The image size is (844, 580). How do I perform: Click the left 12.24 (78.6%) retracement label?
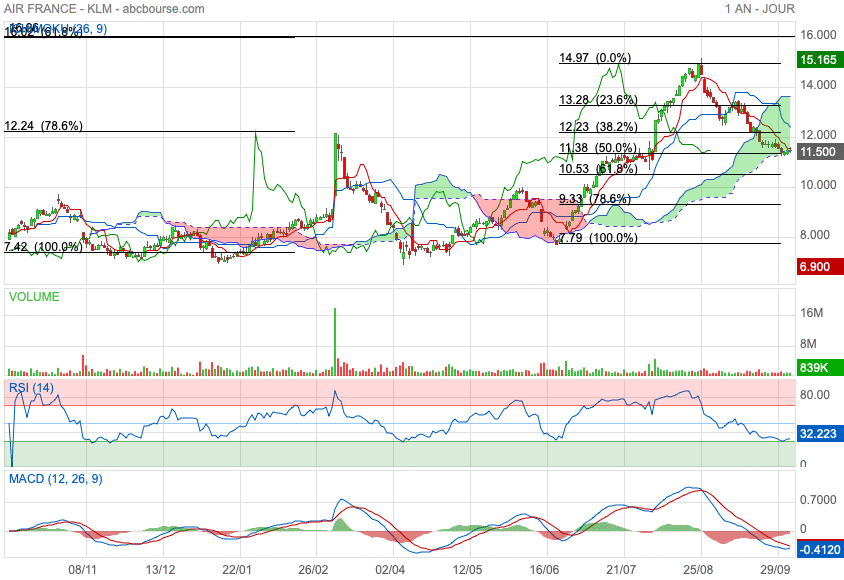pyautogui.click(x=44, y=126)
